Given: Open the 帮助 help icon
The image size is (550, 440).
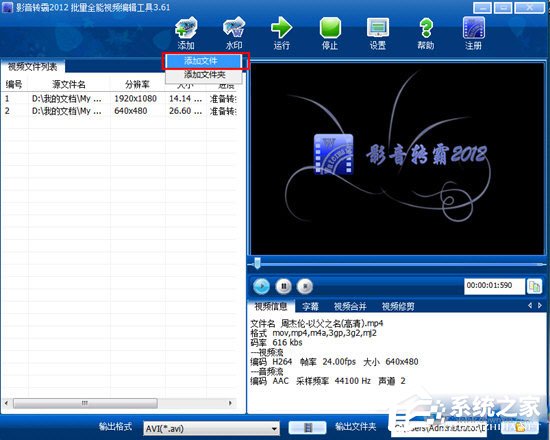Looking at the screenshot, I should (x=426, y=33).
